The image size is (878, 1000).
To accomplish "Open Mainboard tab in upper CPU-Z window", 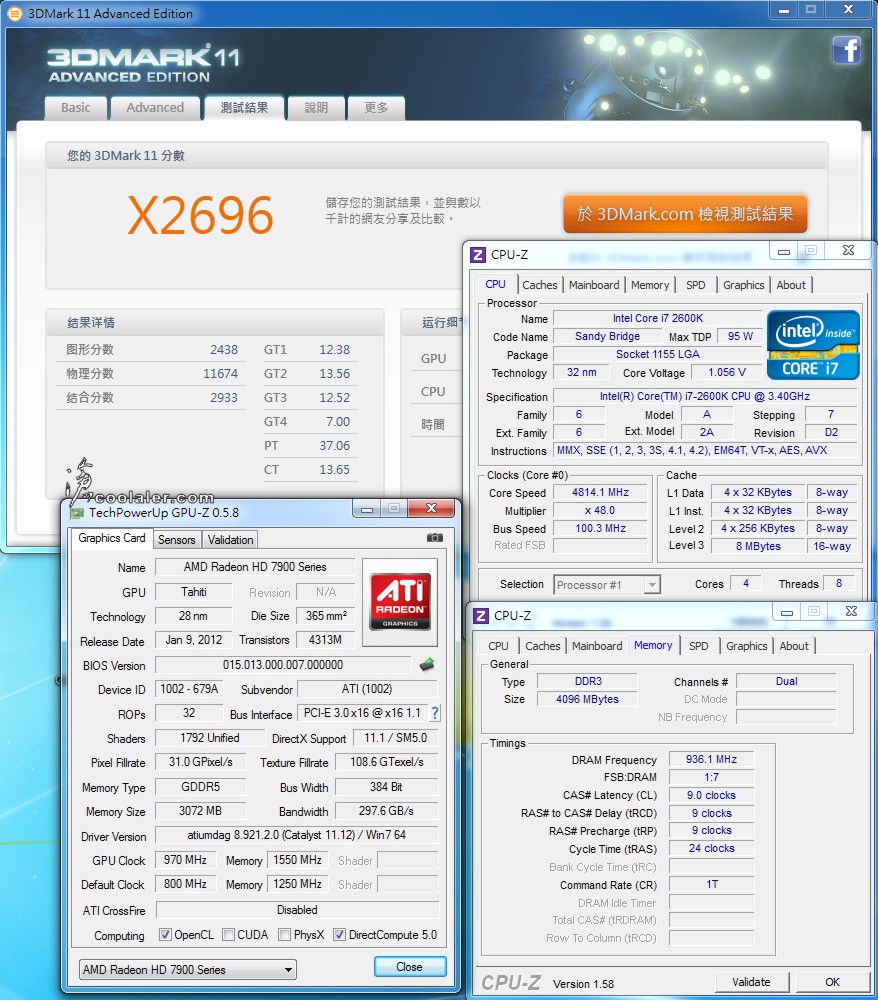I will pos(594,285).
